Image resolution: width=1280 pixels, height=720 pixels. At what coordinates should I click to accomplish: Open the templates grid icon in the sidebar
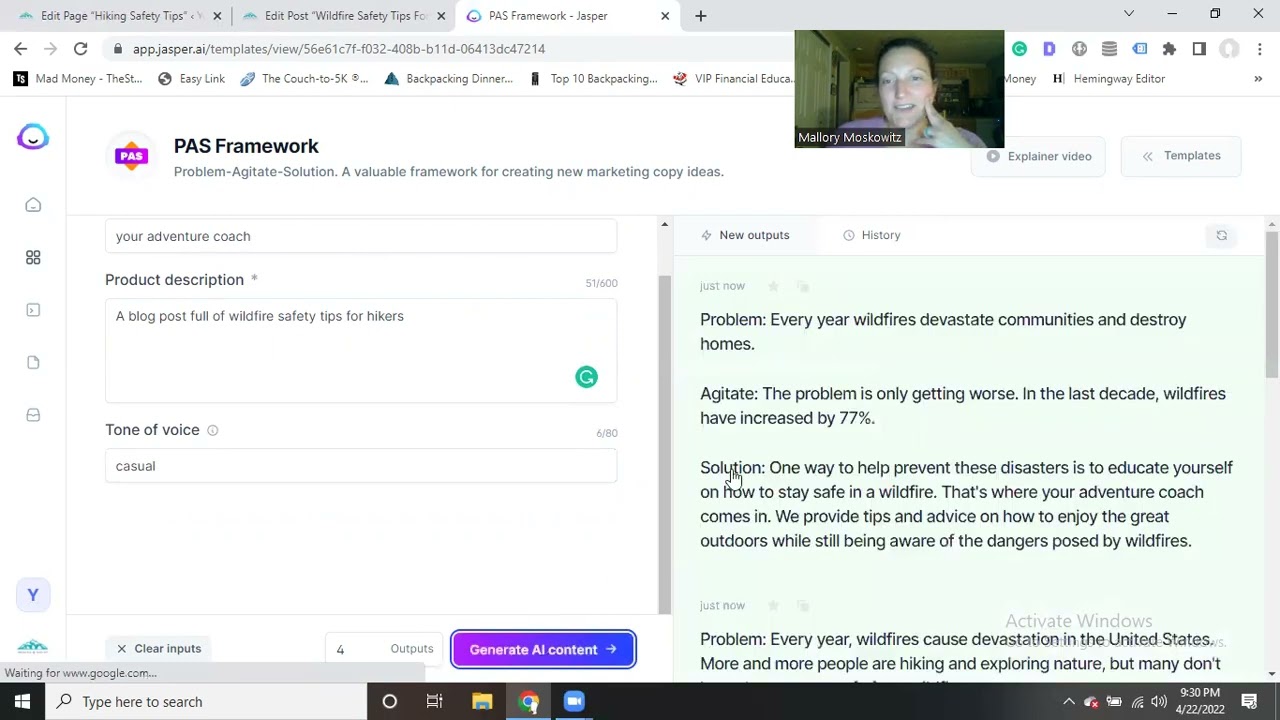coord(33,257)
